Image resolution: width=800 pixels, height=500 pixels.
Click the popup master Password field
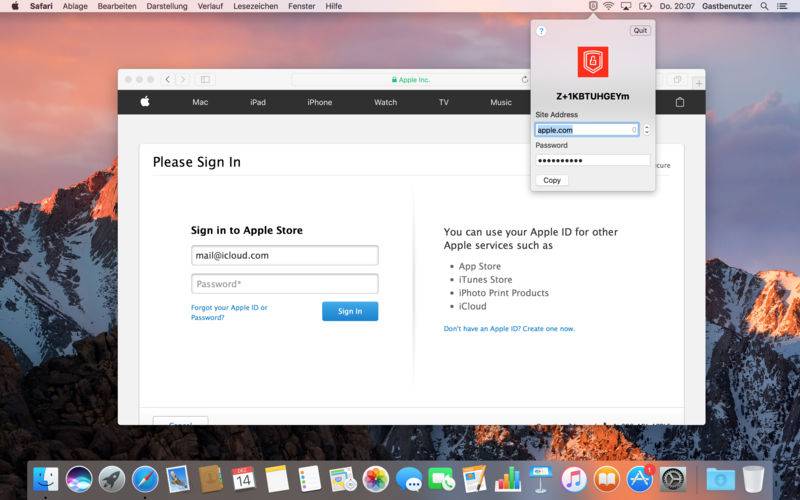pos(592,160)
